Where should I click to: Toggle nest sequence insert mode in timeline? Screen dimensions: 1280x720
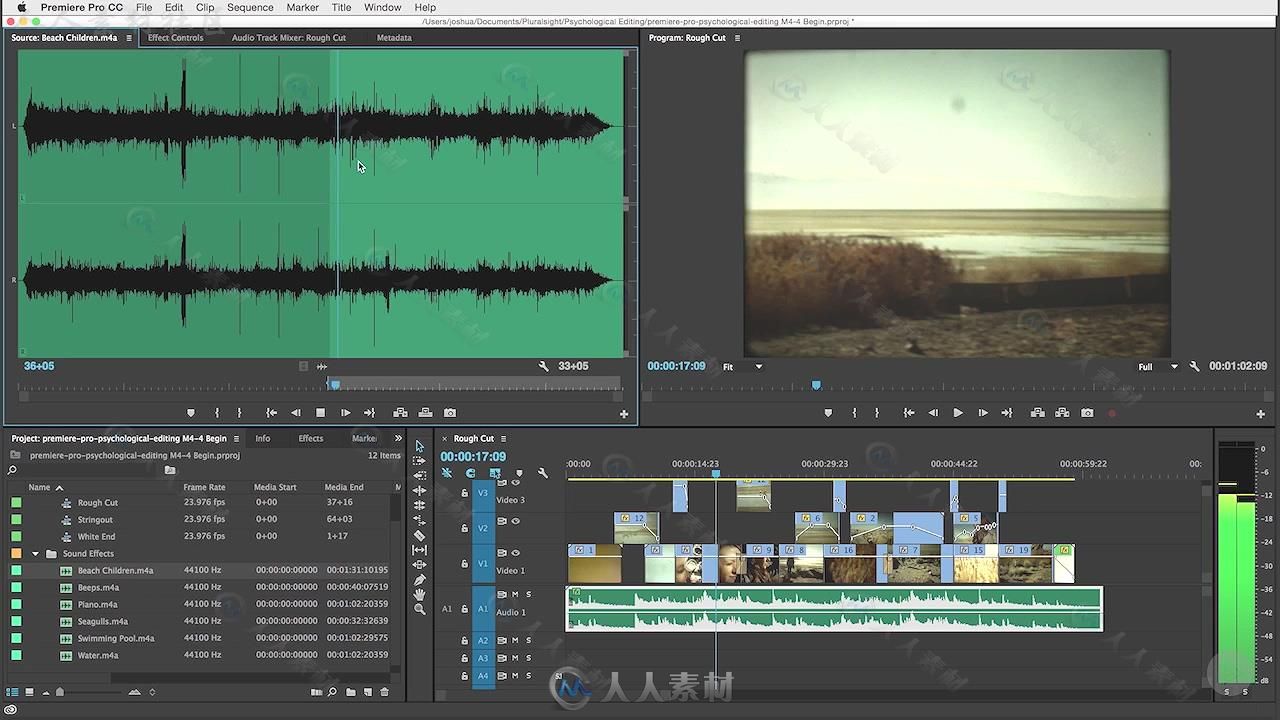coord(446,473)
